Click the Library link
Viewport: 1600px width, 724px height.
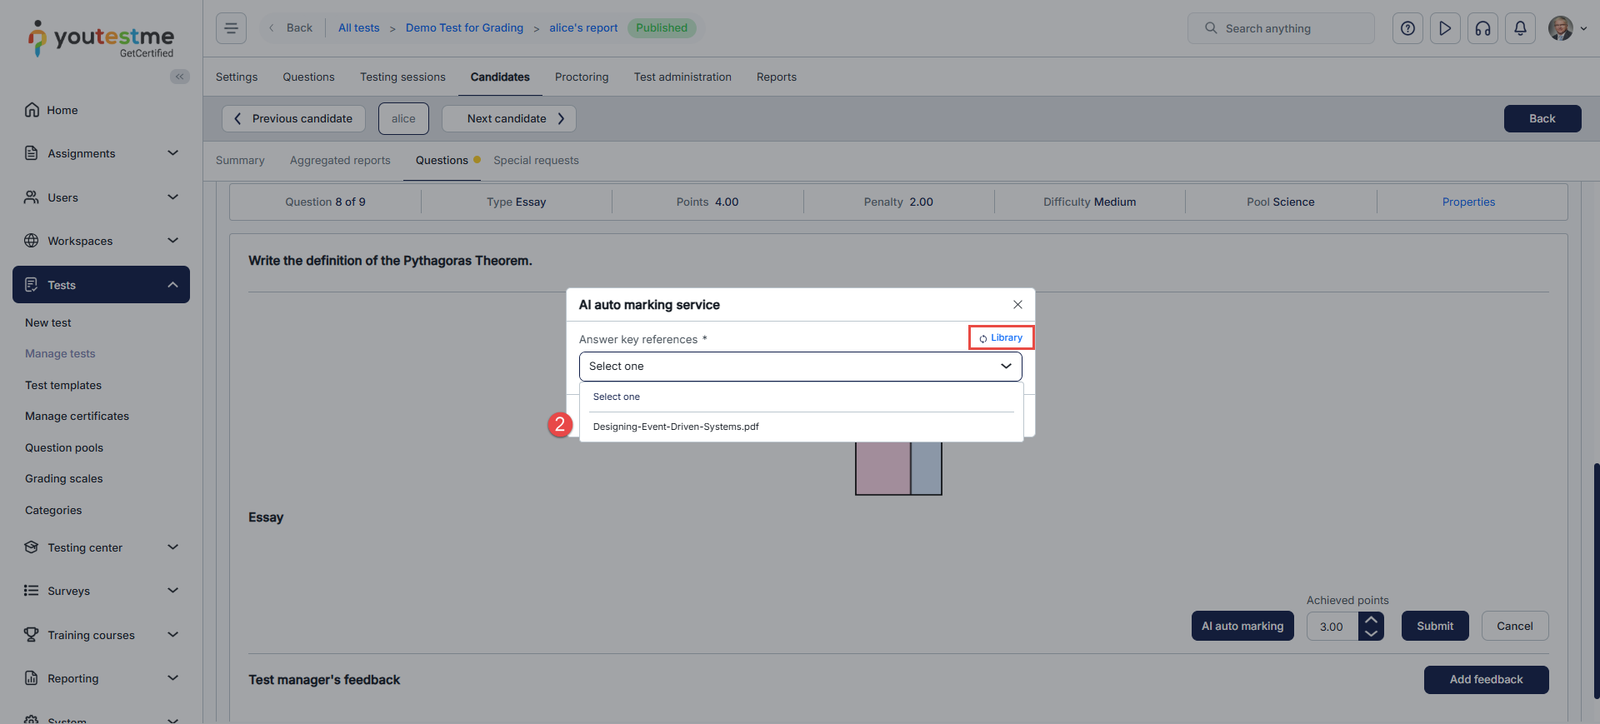pos(1001,338)
